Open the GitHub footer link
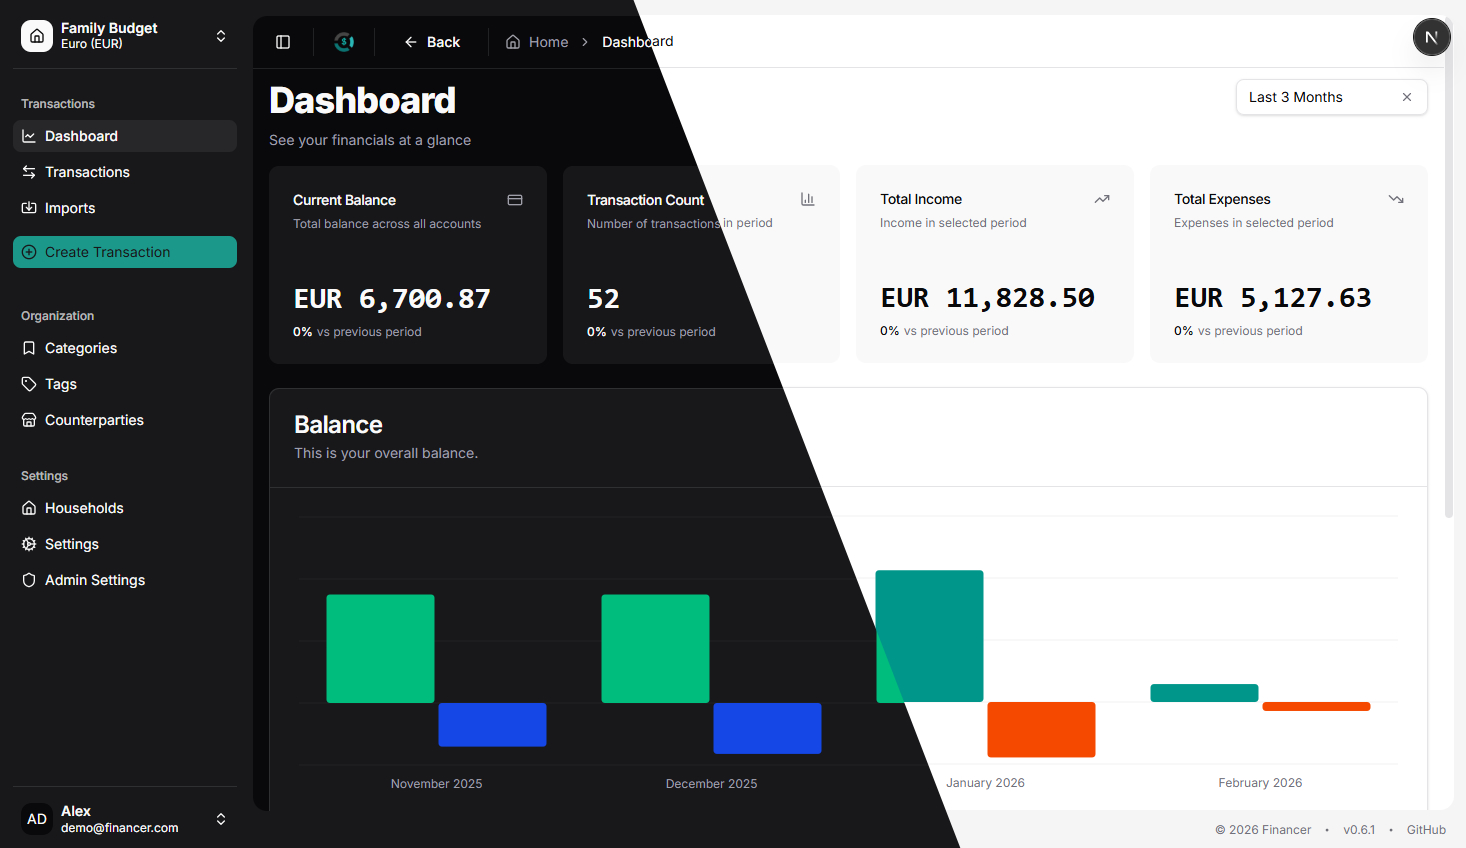1466x848 pixels. [x=1425, y=830]
